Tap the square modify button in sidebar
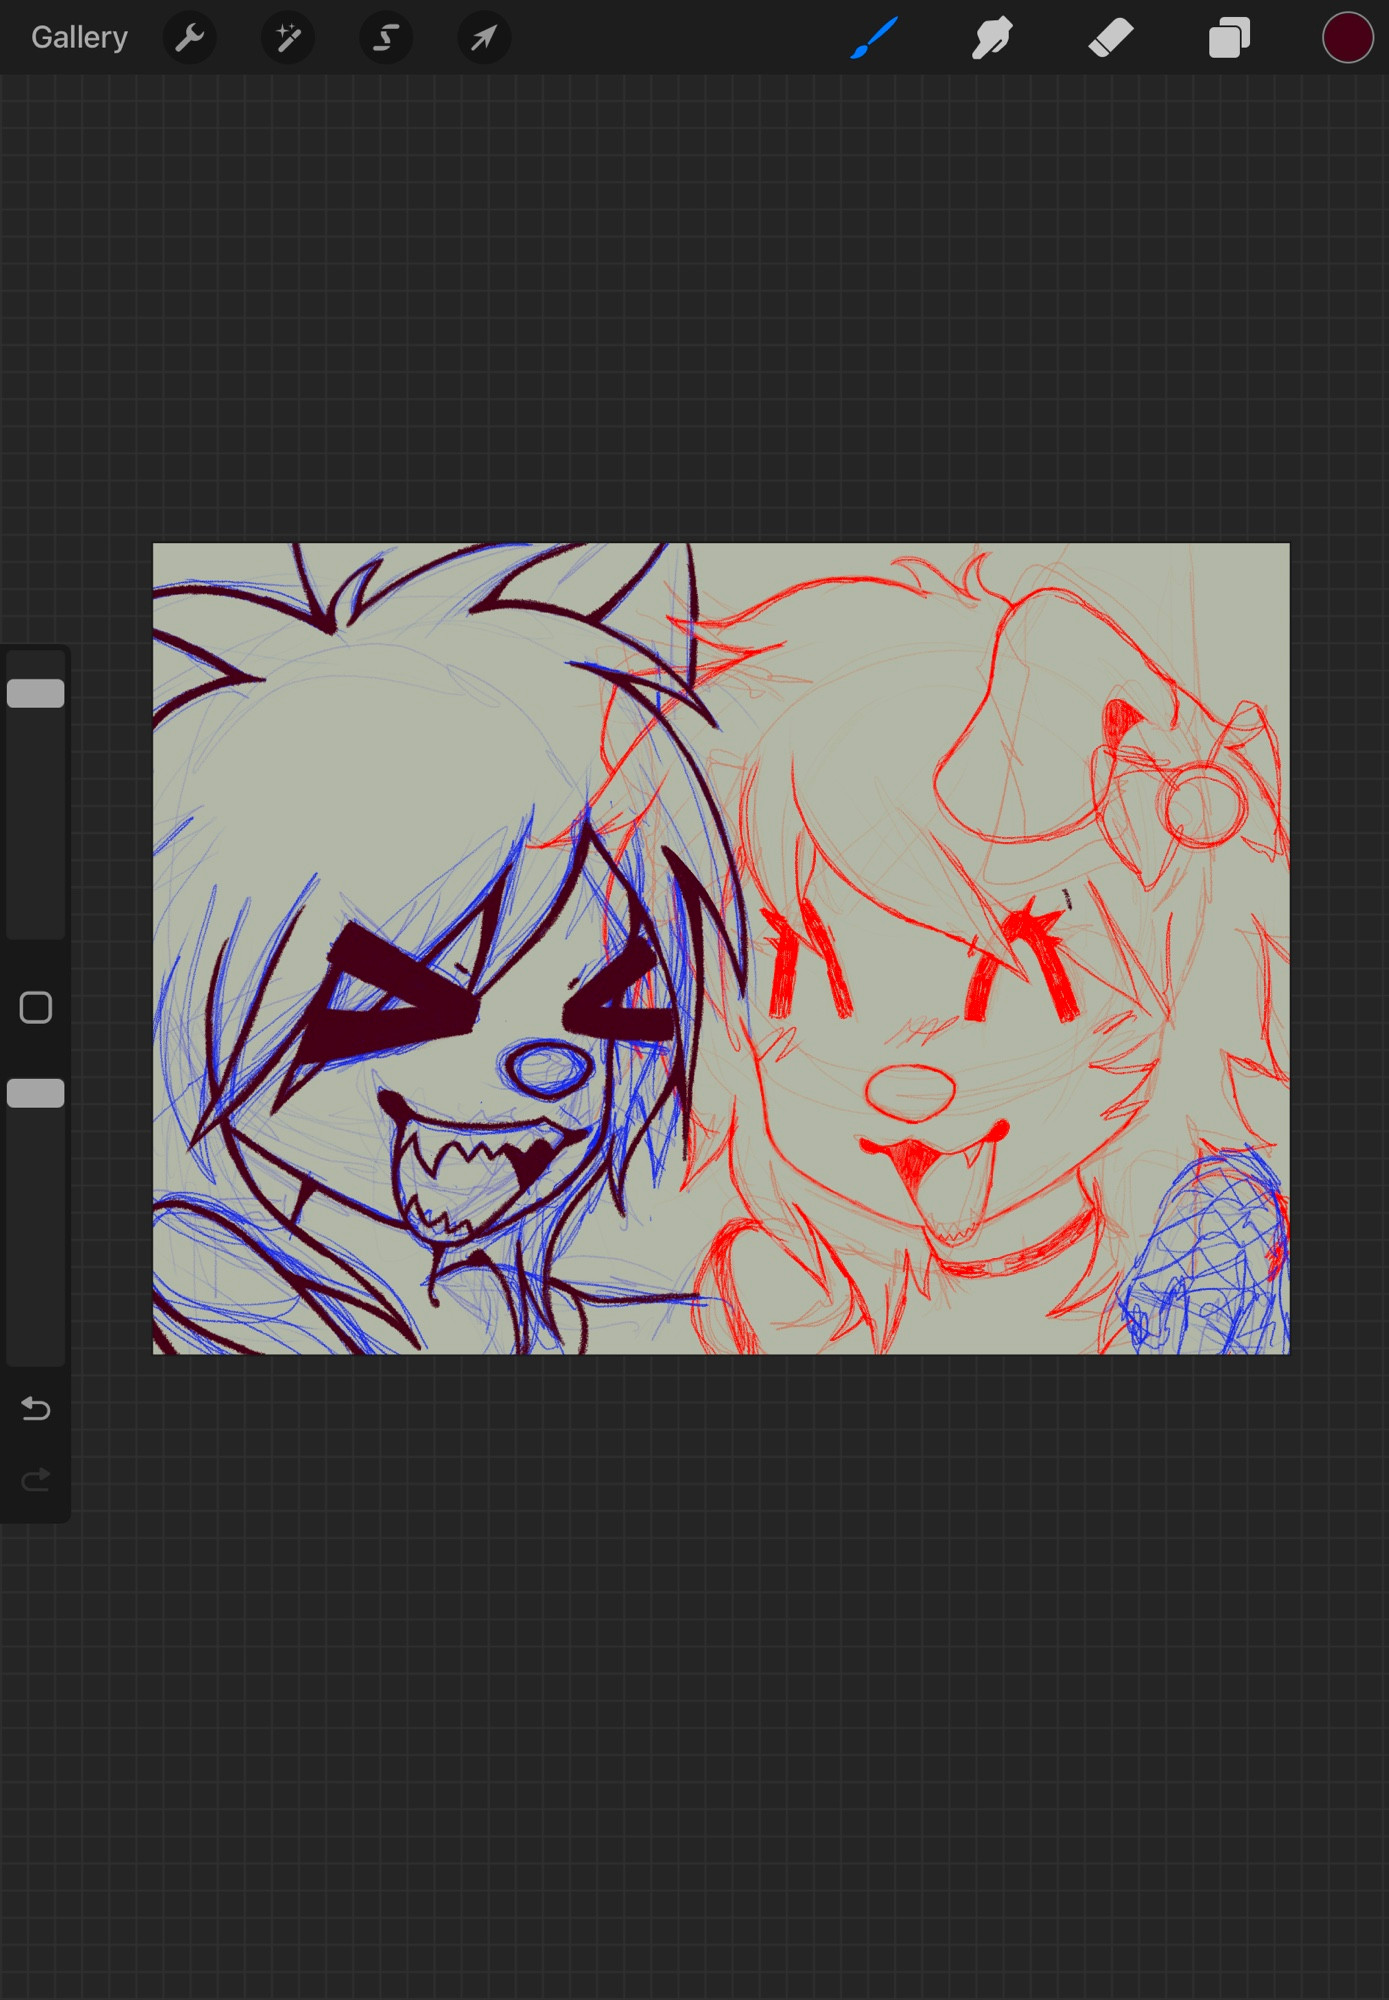The height and width of the screenshot is (2000, 1389). click(36, 1008)
